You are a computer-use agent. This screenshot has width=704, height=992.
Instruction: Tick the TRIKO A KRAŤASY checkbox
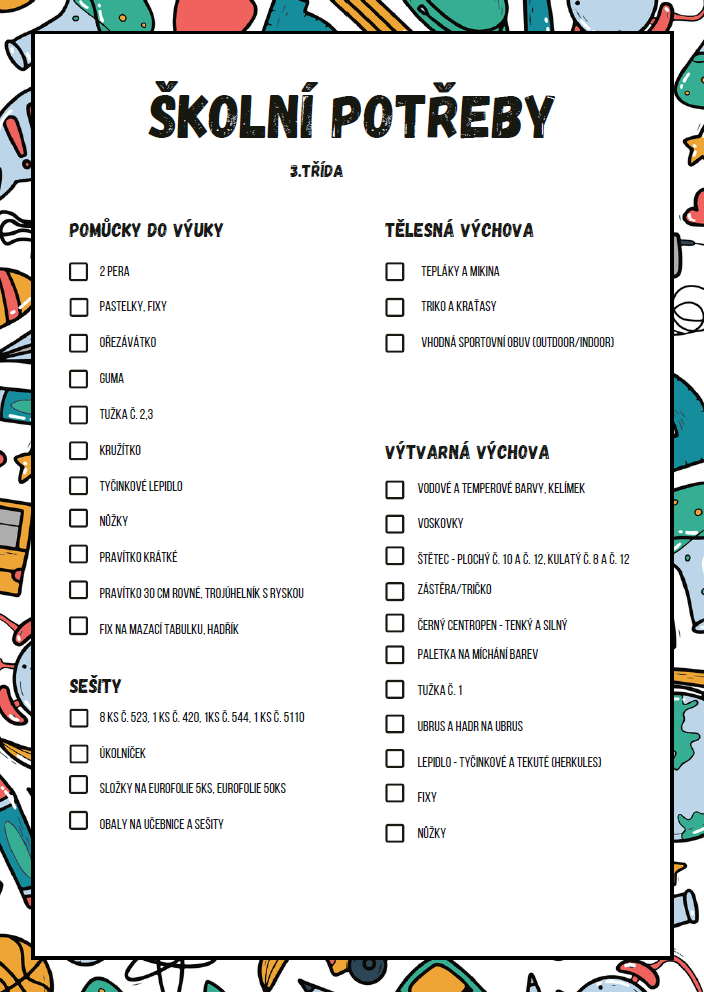click(x=395, y=307)
